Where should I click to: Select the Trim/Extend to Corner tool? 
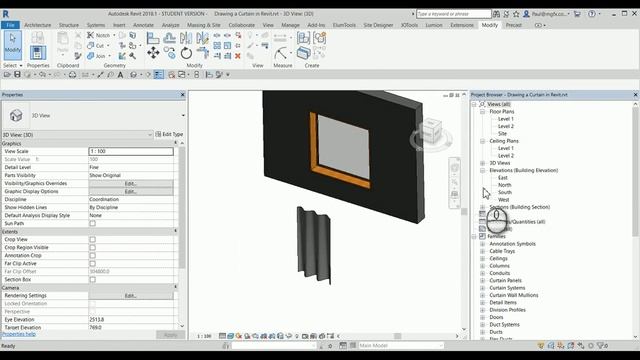click(x=202, y=53)
